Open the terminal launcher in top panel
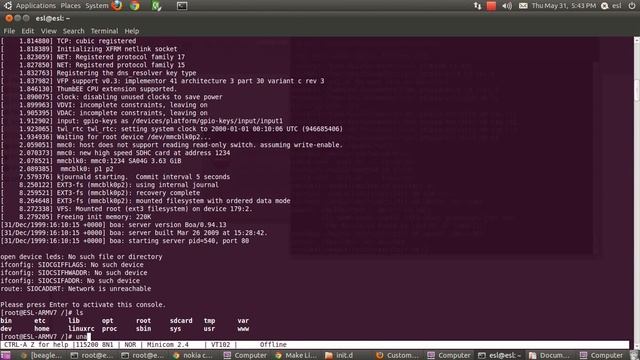Screen dimensions: 640x360 182,6
